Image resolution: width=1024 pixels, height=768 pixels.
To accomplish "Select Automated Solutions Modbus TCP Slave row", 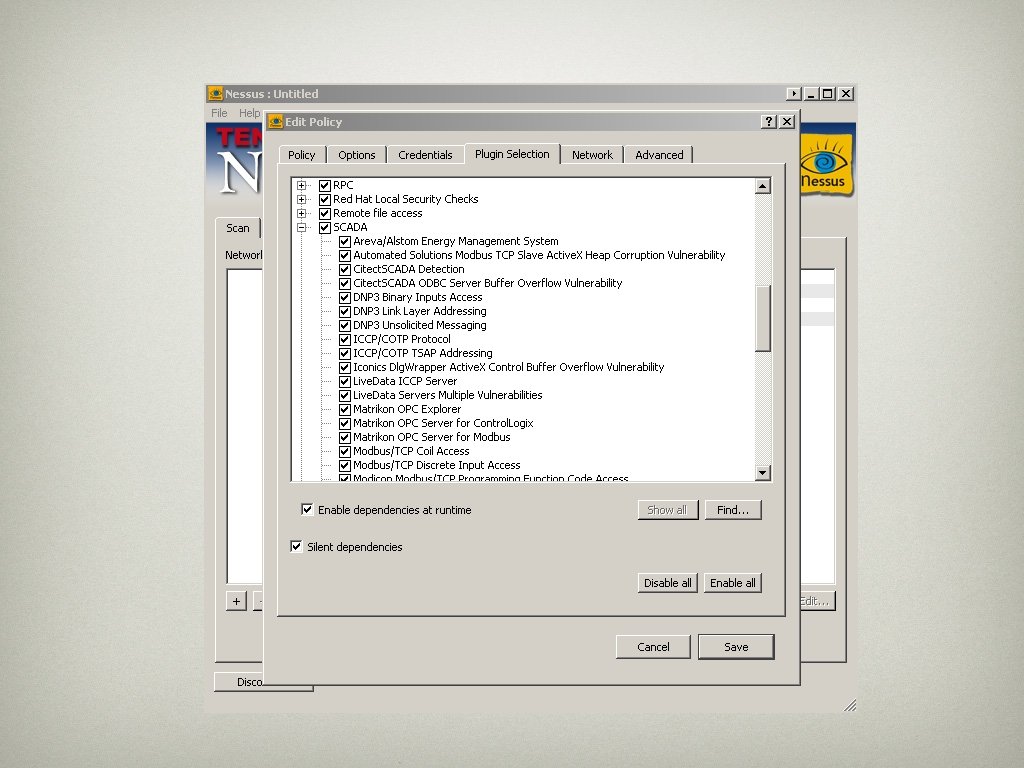I will pyautogui.click(x=539, y=255).
